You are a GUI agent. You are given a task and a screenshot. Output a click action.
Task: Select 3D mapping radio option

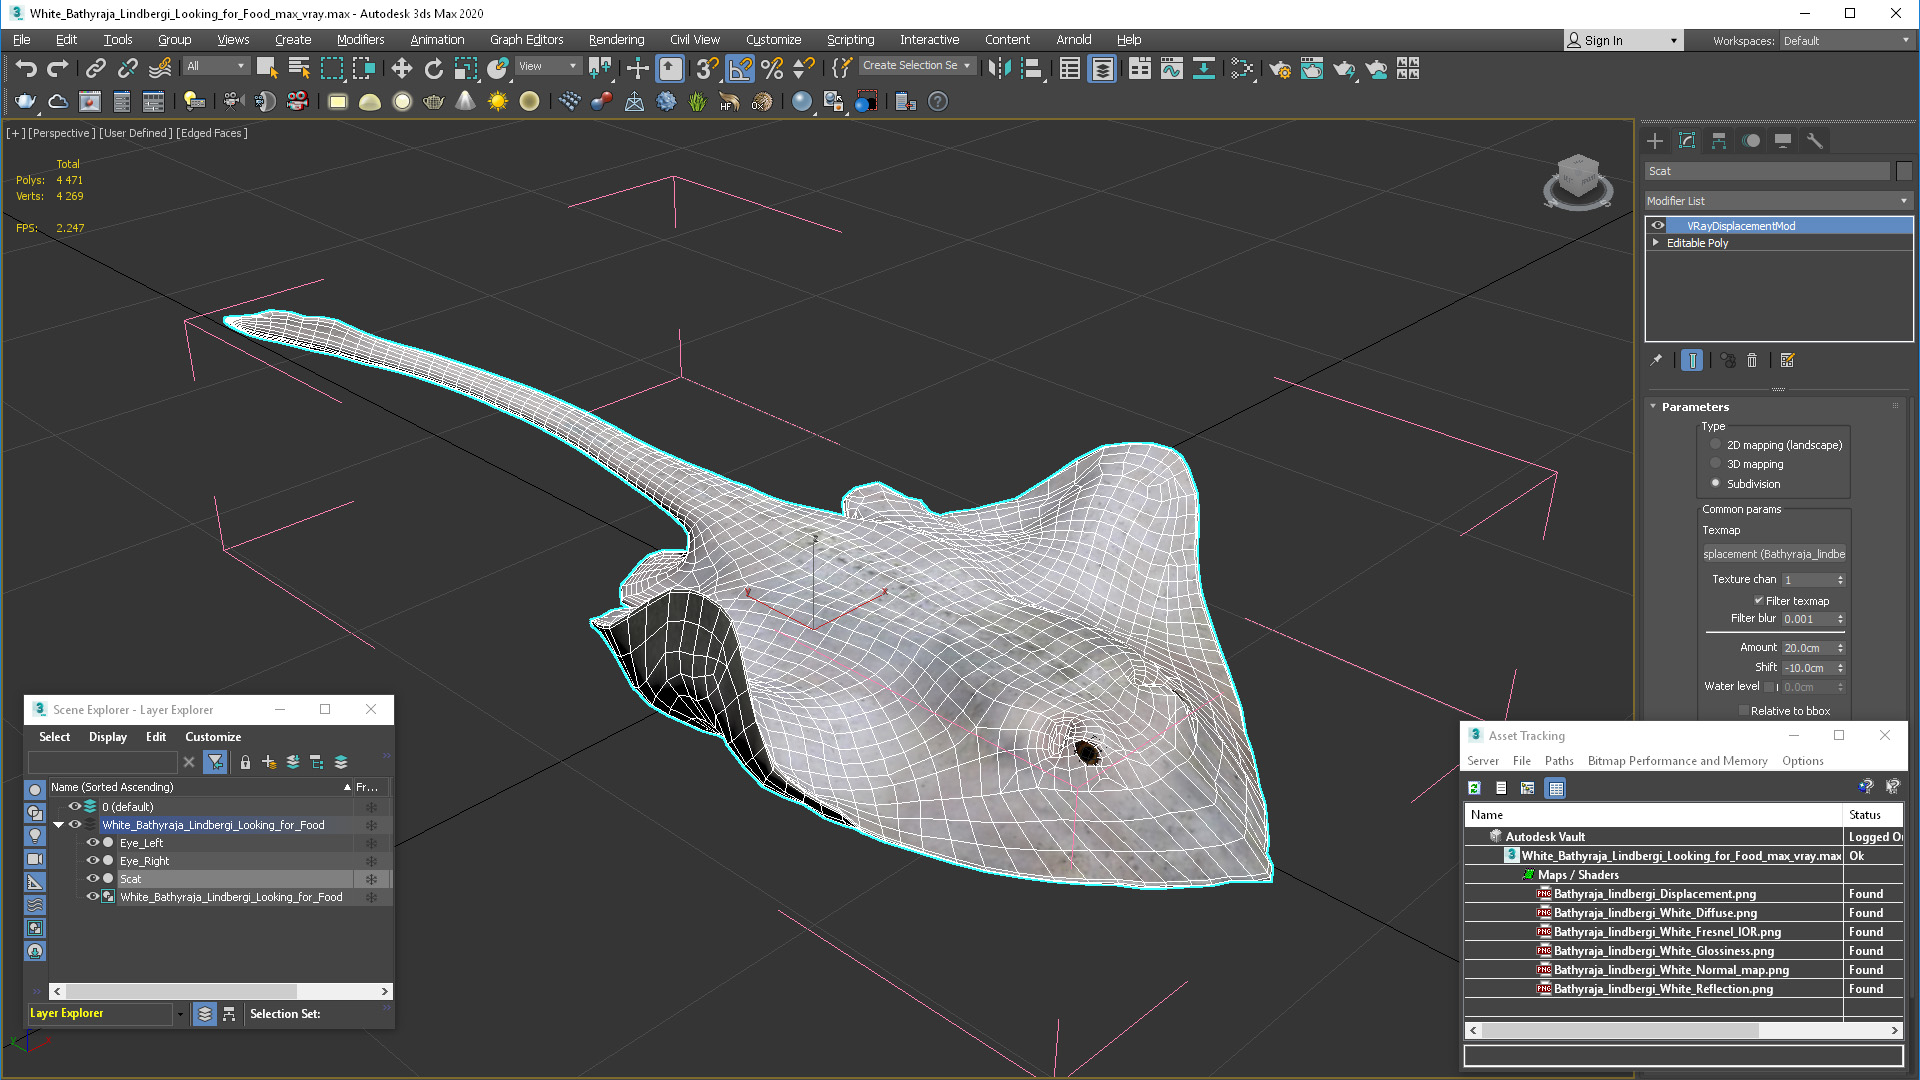point(1716,464)
